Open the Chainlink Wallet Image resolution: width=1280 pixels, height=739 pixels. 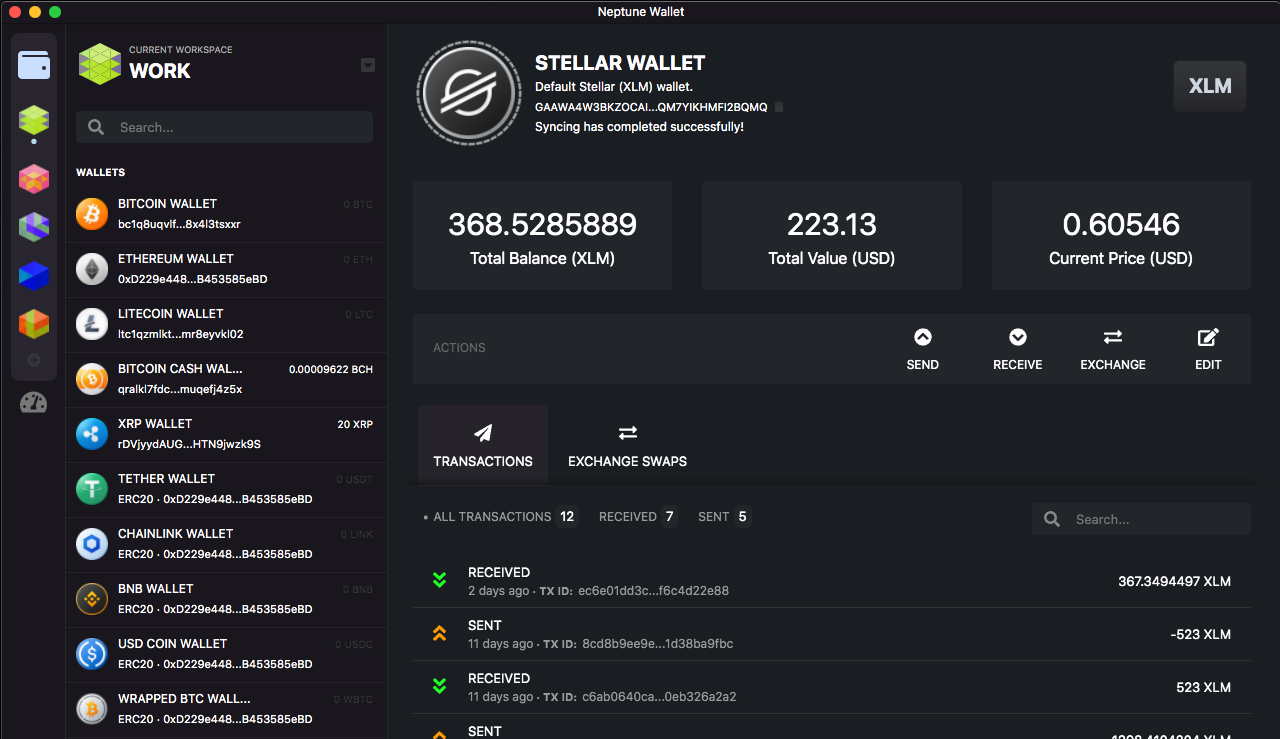[x=226, y=544]
